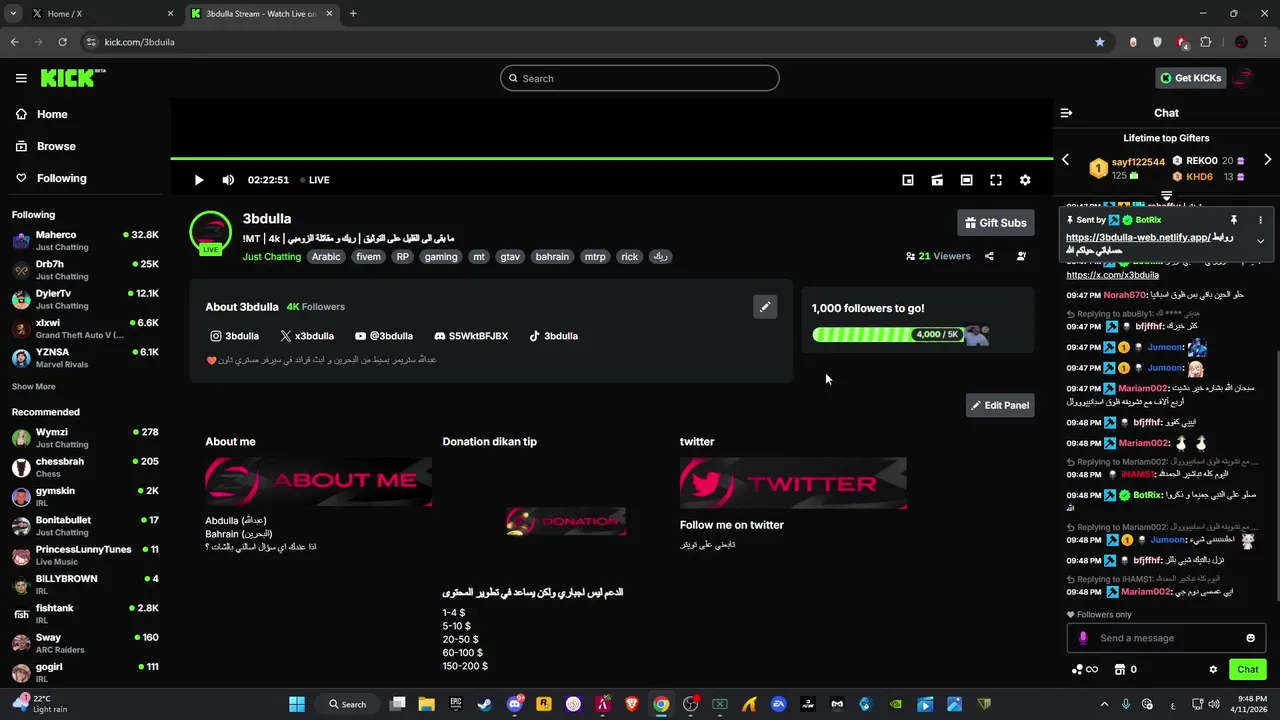Toggle theater mode
This screenshot has width=1280, height=720.
(x=966, y=180)
